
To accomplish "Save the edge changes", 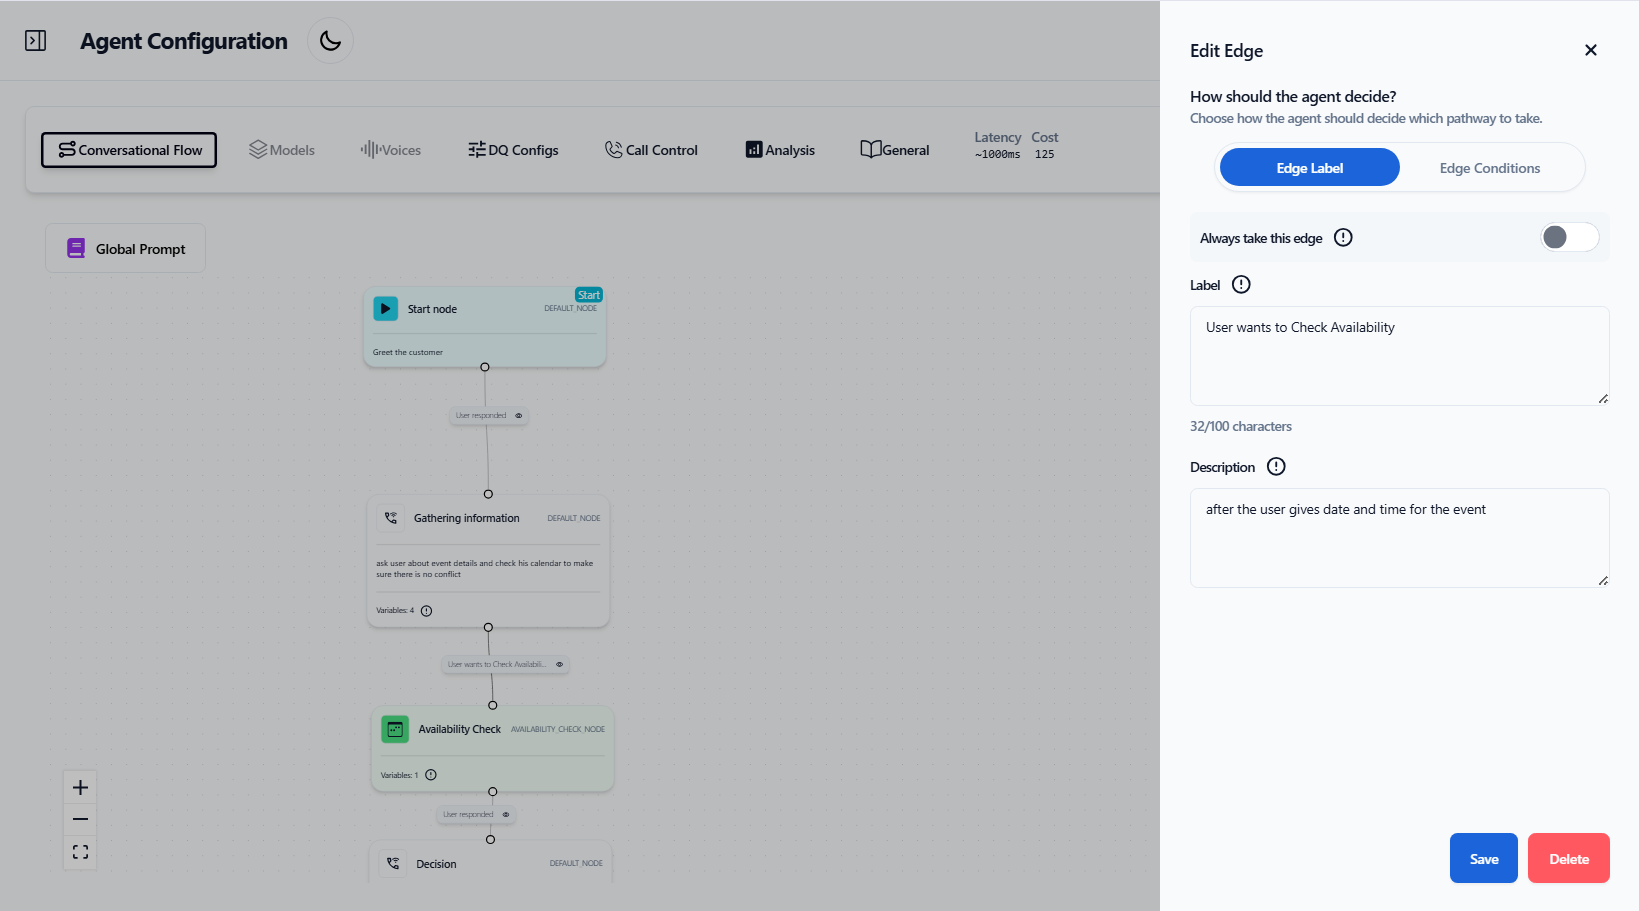I will (1483, 858).
